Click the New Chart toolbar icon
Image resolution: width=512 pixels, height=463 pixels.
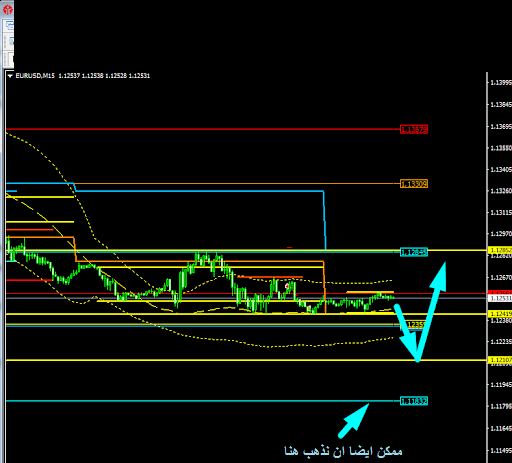[10, 25]
